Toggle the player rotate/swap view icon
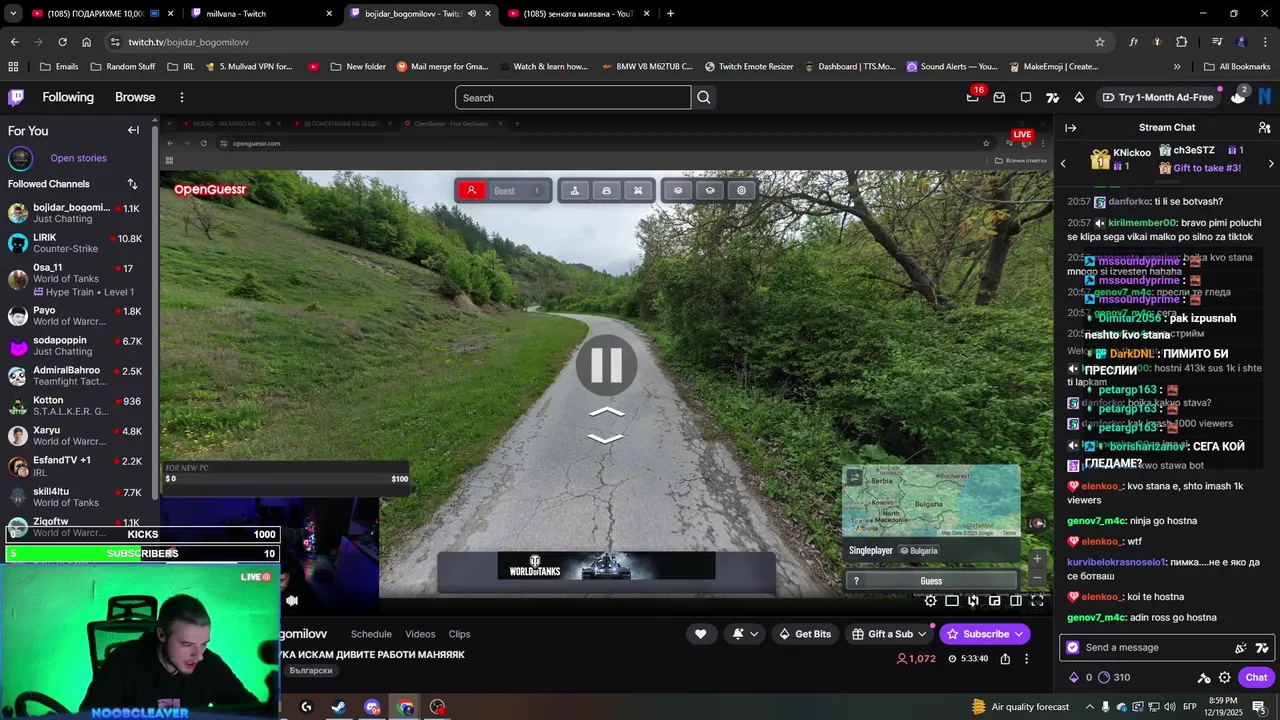The image size is (1280, 720). [x=973, y=601]
